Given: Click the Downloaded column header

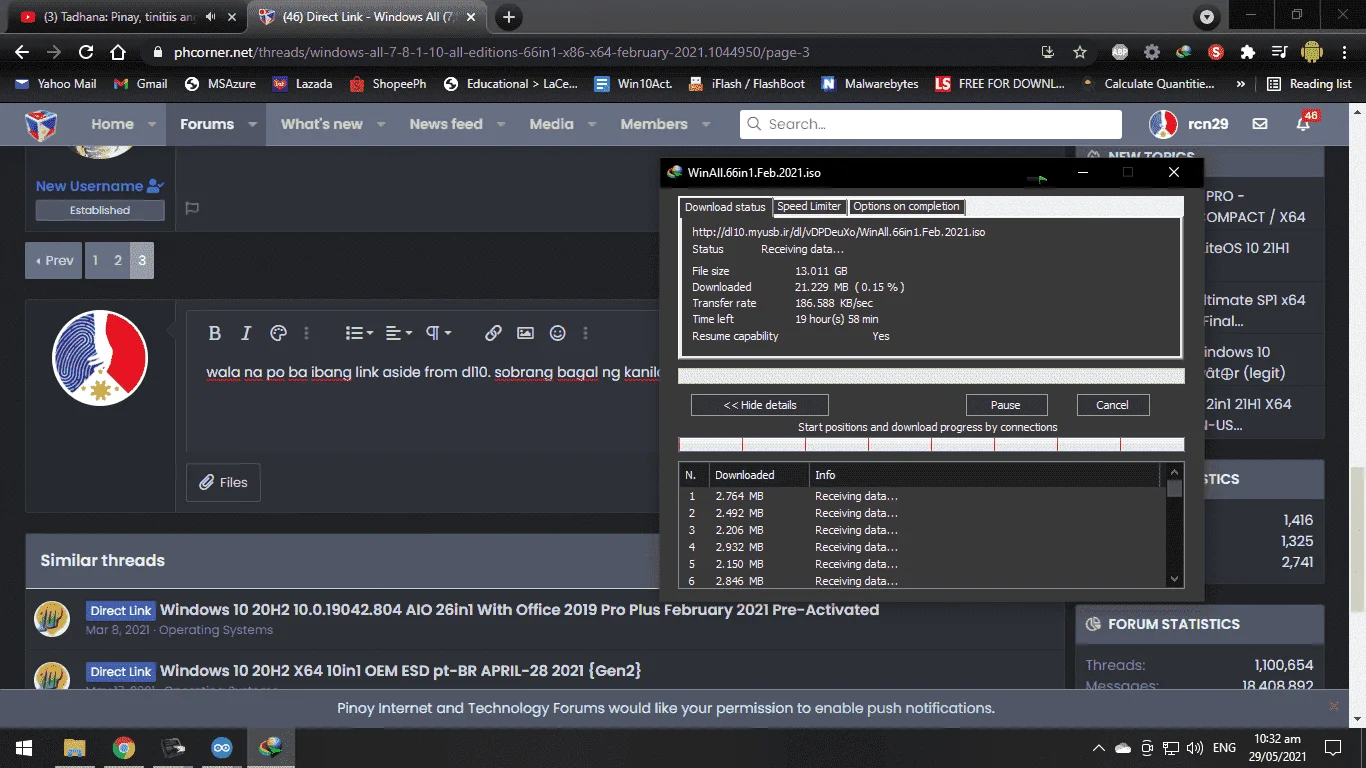Looking at the screenshot, I should tap(759, 475).
